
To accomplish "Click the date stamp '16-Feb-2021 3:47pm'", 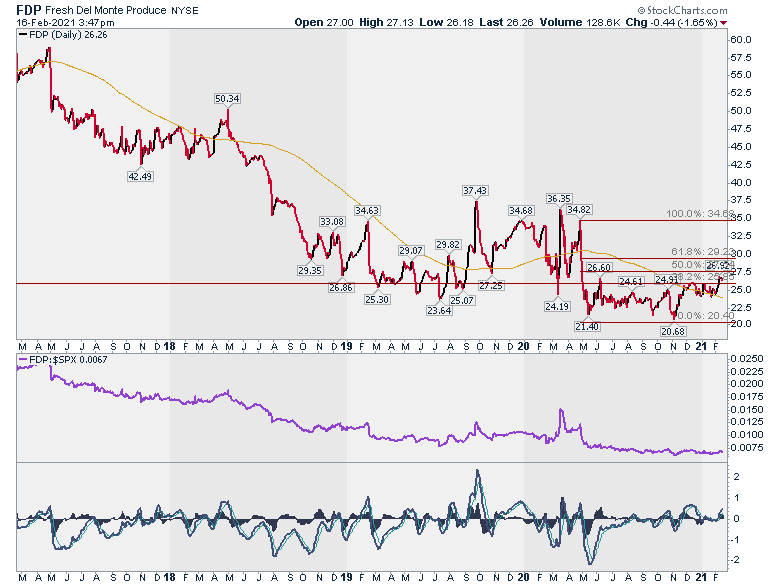I will 65,22.
